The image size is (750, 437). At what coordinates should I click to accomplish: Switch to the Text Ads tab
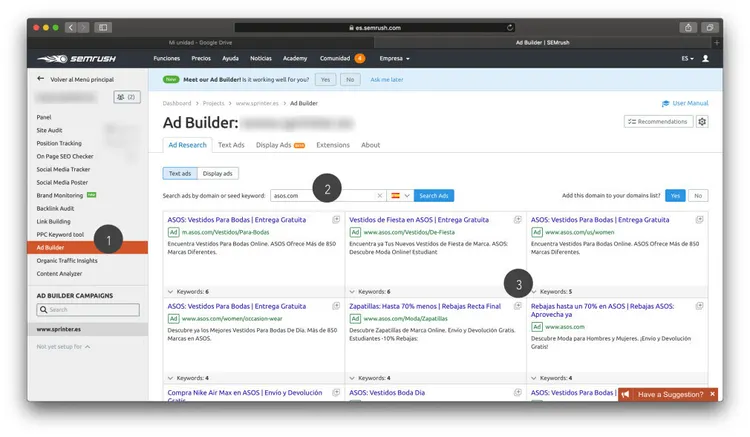coord(231,145)
